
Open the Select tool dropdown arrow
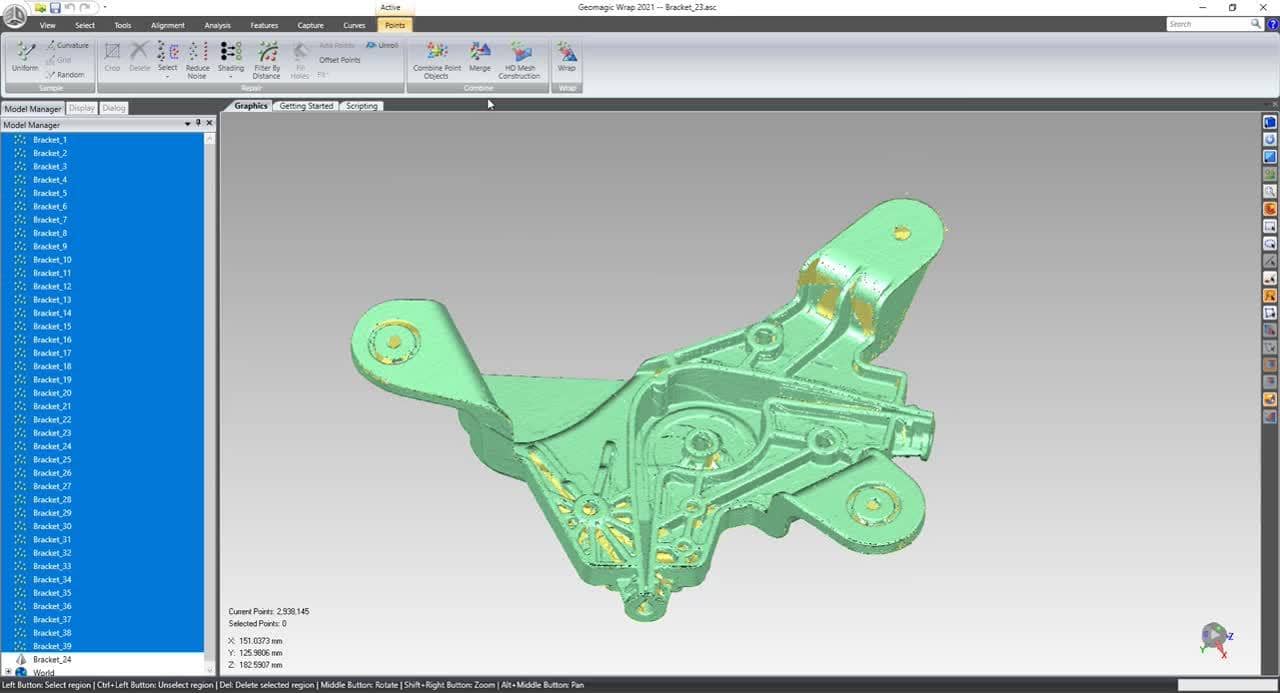tap(167, 77)
